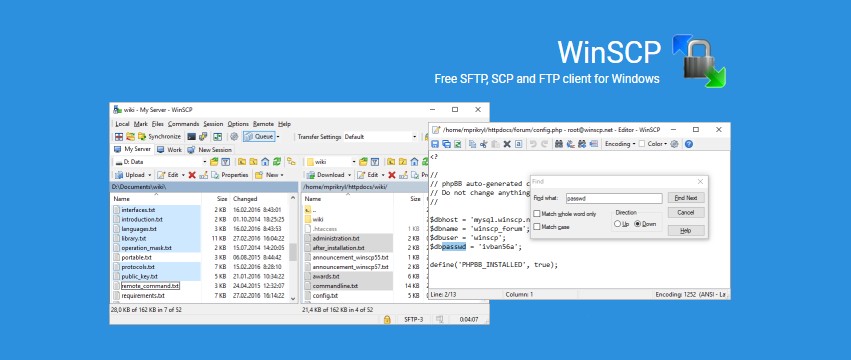Open the Remote menu
851x360 pixels.
coord(263,124)
